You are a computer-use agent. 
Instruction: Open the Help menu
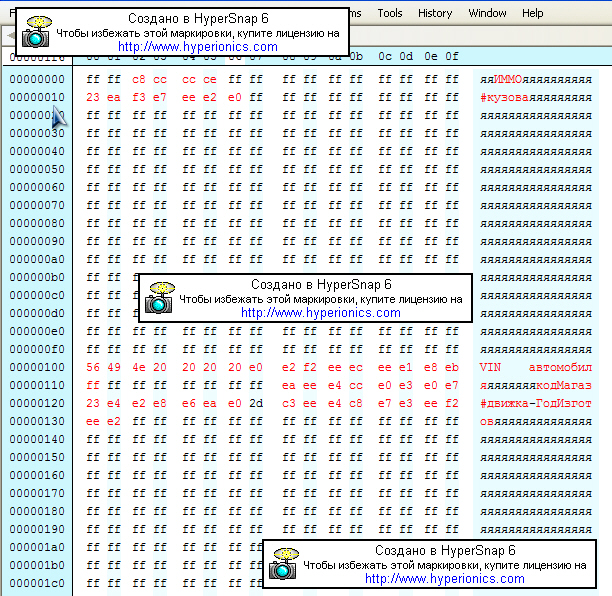533,13
